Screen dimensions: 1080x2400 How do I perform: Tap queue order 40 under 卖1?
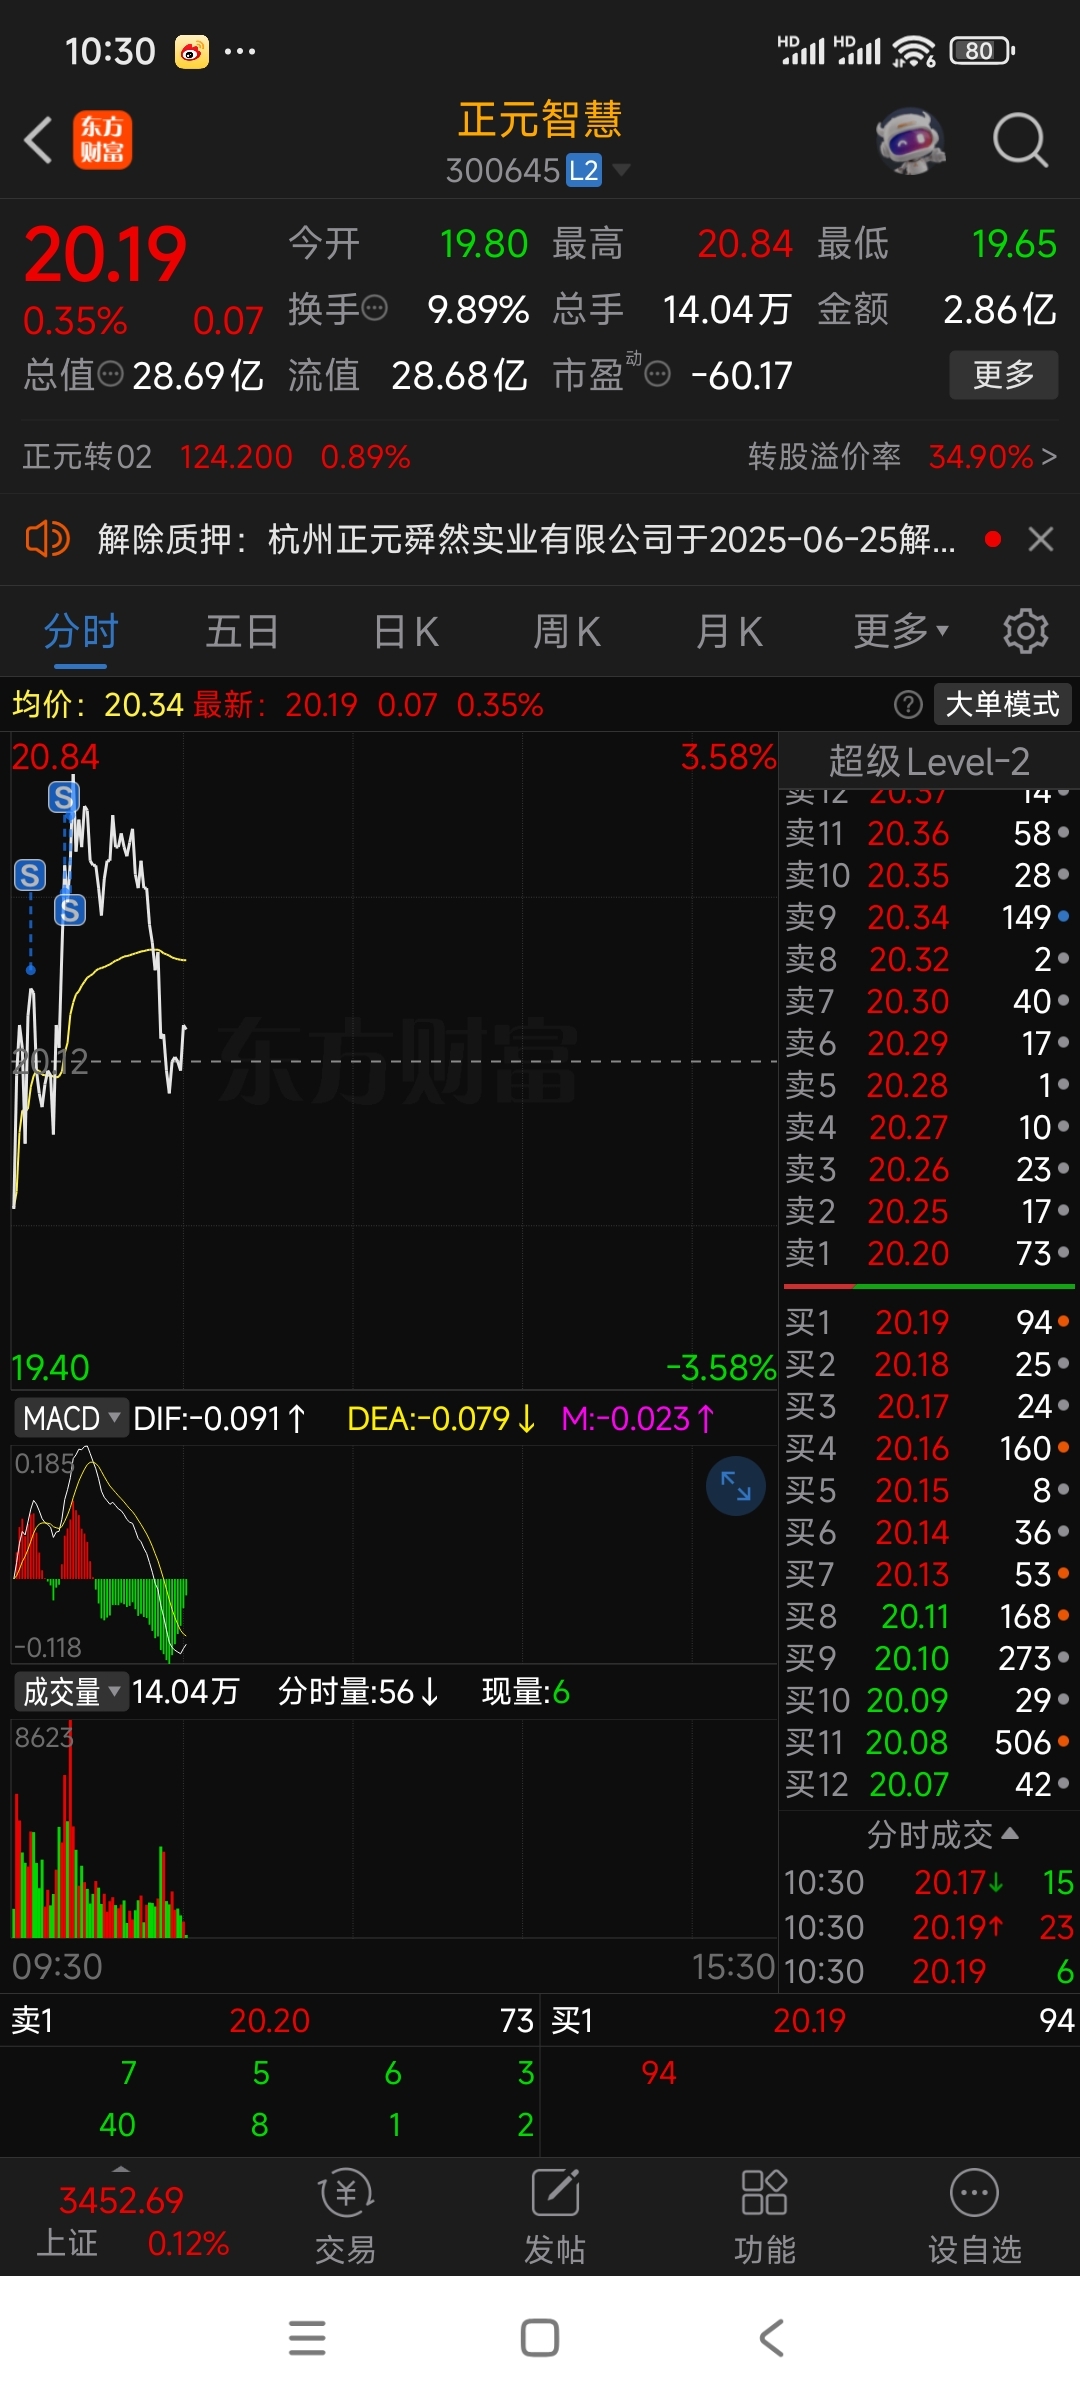point(117,2125)
